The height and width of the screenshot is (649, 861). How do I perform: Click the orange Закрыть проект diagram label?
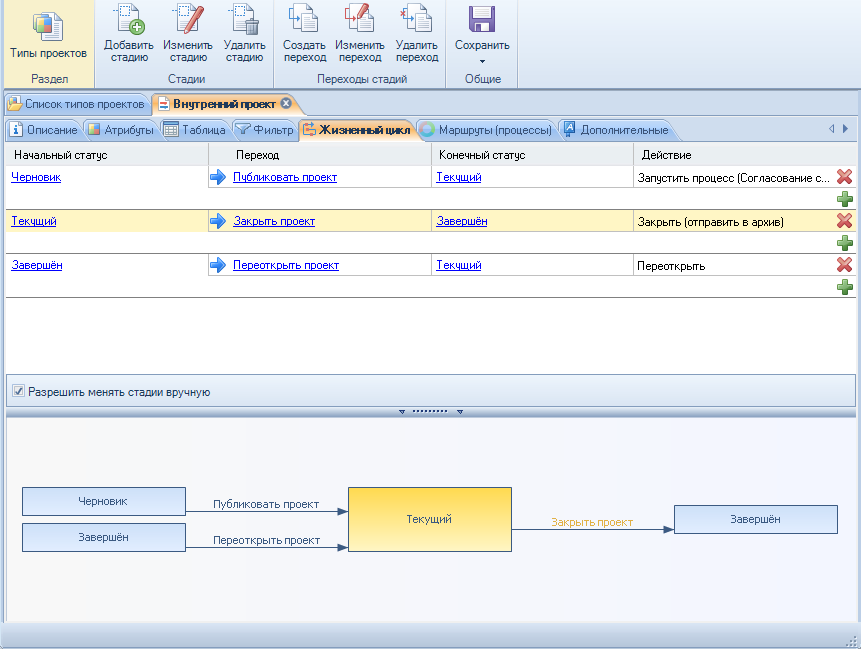coord(592,522)
